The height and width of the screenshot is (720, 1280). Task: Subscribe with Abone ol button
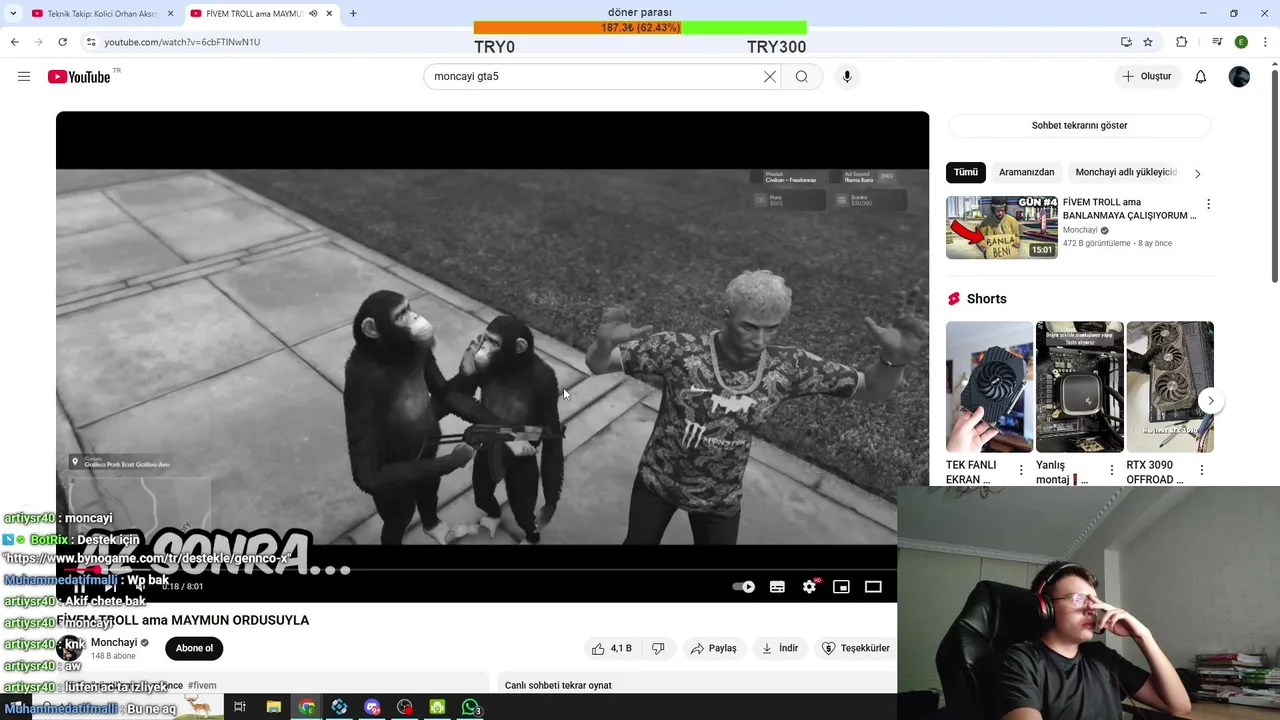point(194,648)
